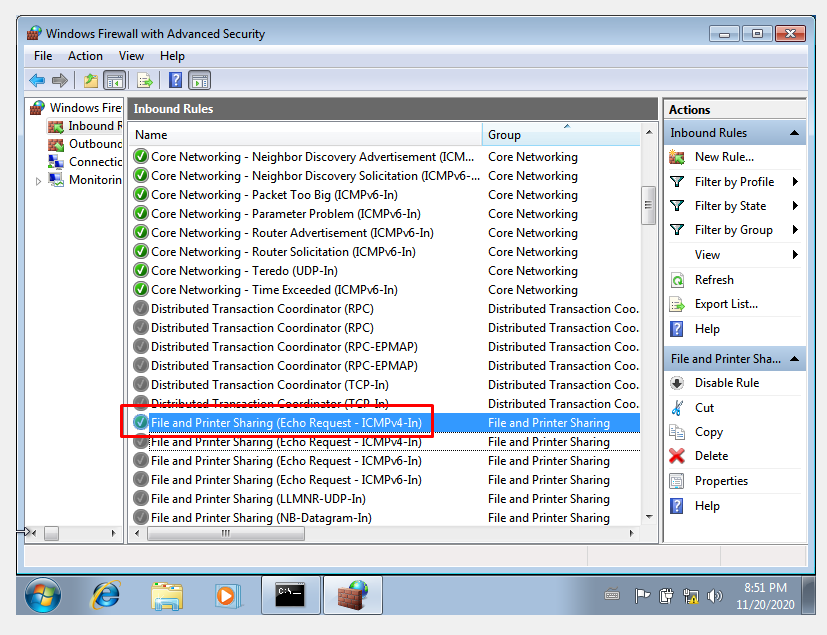
Task: Select File and Printer Sharing (NB-Datagram-In) rule
Action: click(261, 517)
